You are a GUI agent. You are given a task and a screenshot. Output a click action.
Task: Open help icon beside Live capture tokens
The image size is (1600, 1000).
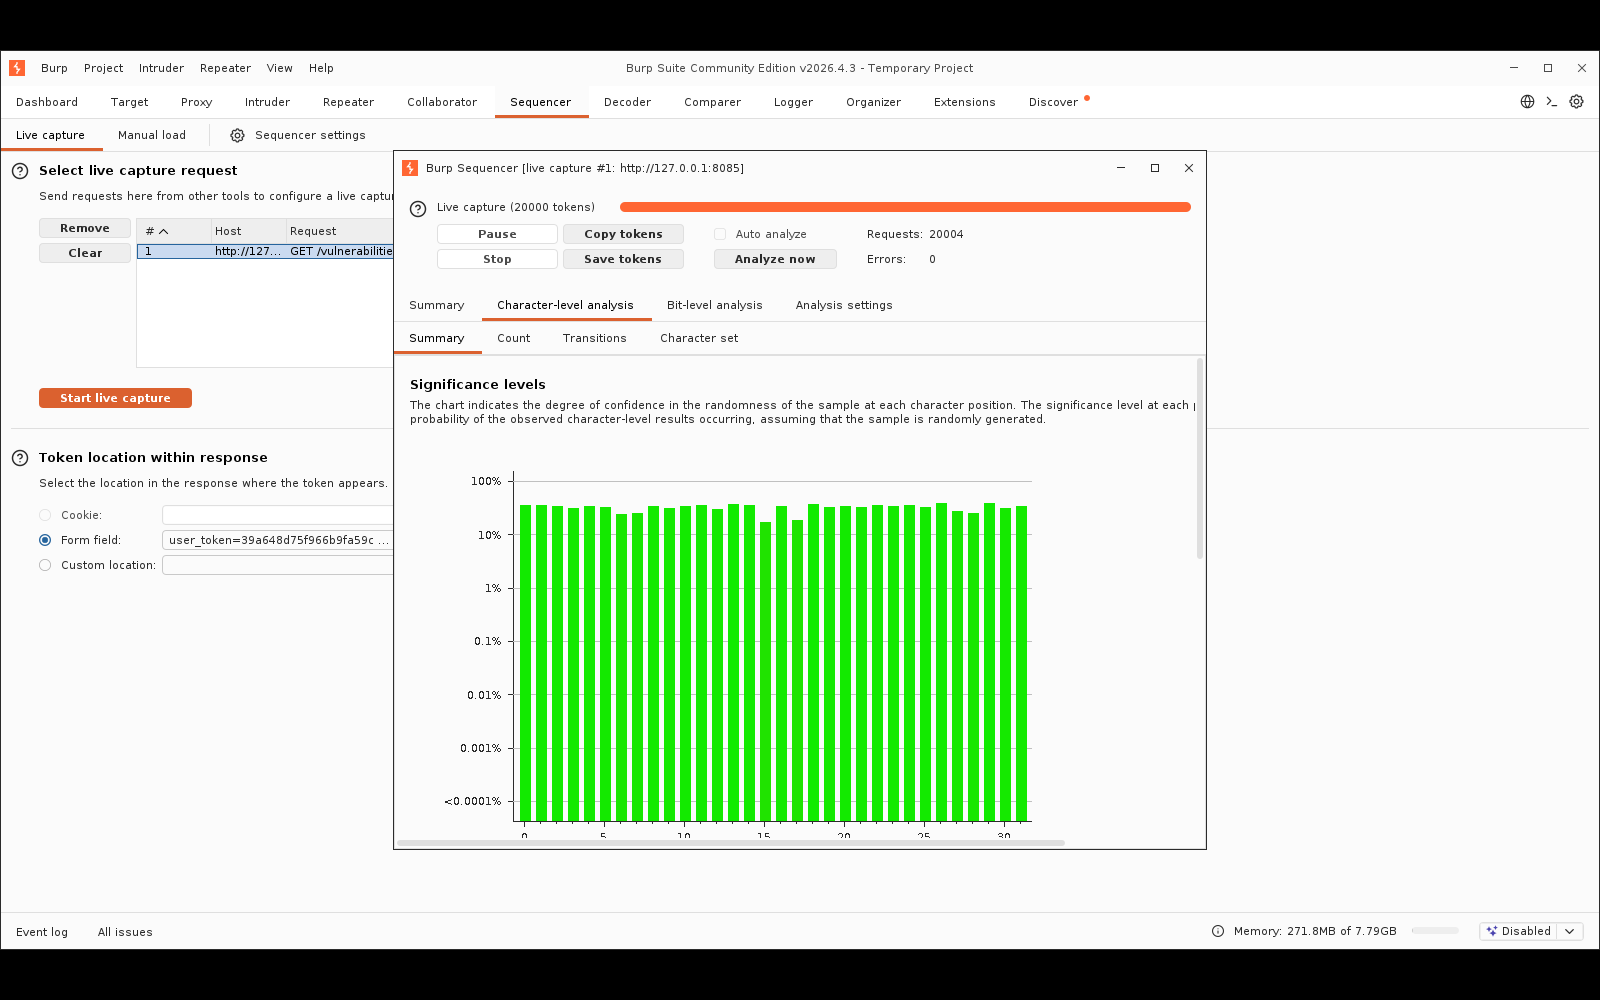click(418, 208)
